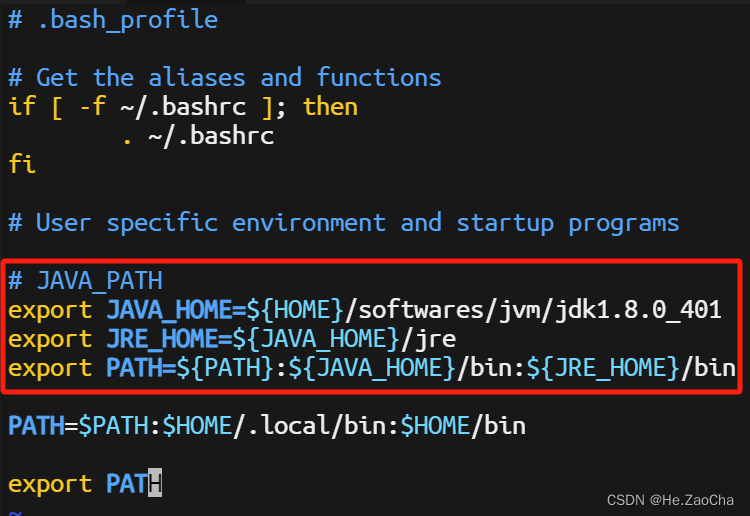
Task: Click '${JRE_HOME}/bin' at end of export PATH line
Action: click(631, 368)
